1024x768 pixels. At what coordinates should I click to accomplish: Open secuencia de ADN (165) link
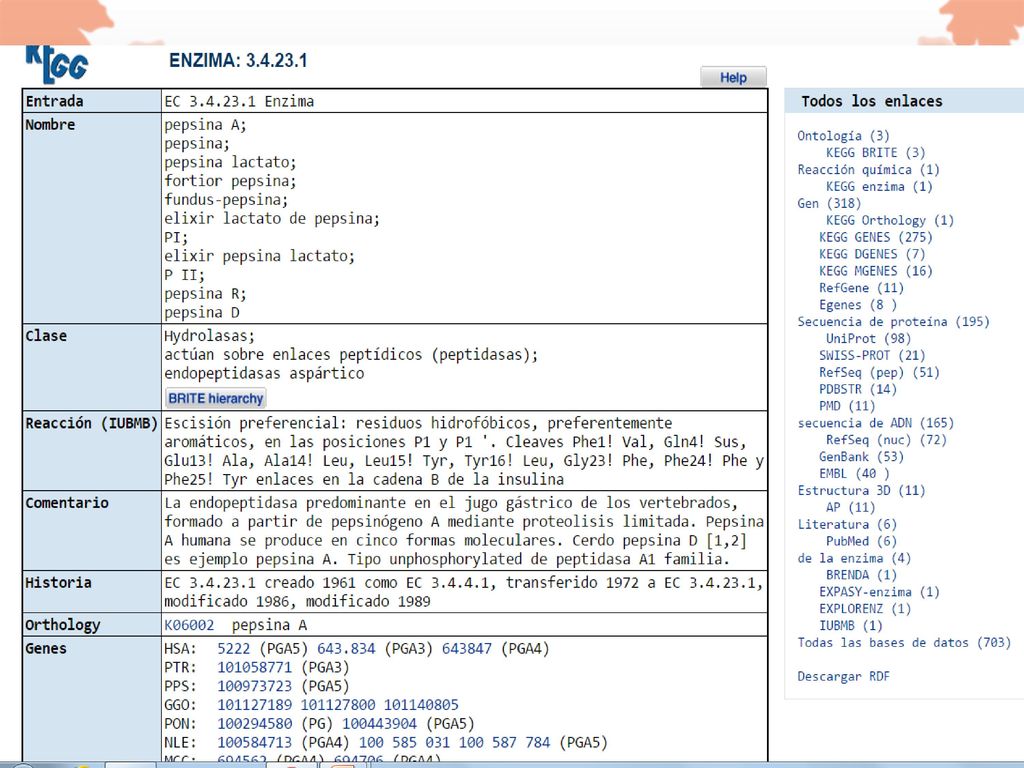tap(875, 423)
